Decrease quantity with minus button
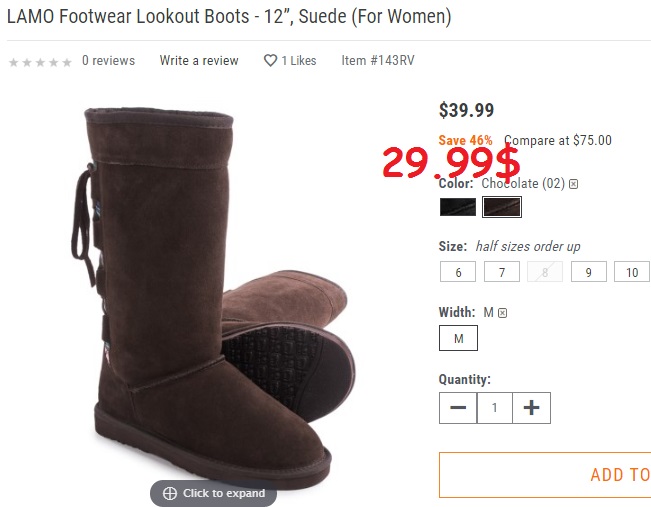The image size is (651, 507). (x=458, y=408)
